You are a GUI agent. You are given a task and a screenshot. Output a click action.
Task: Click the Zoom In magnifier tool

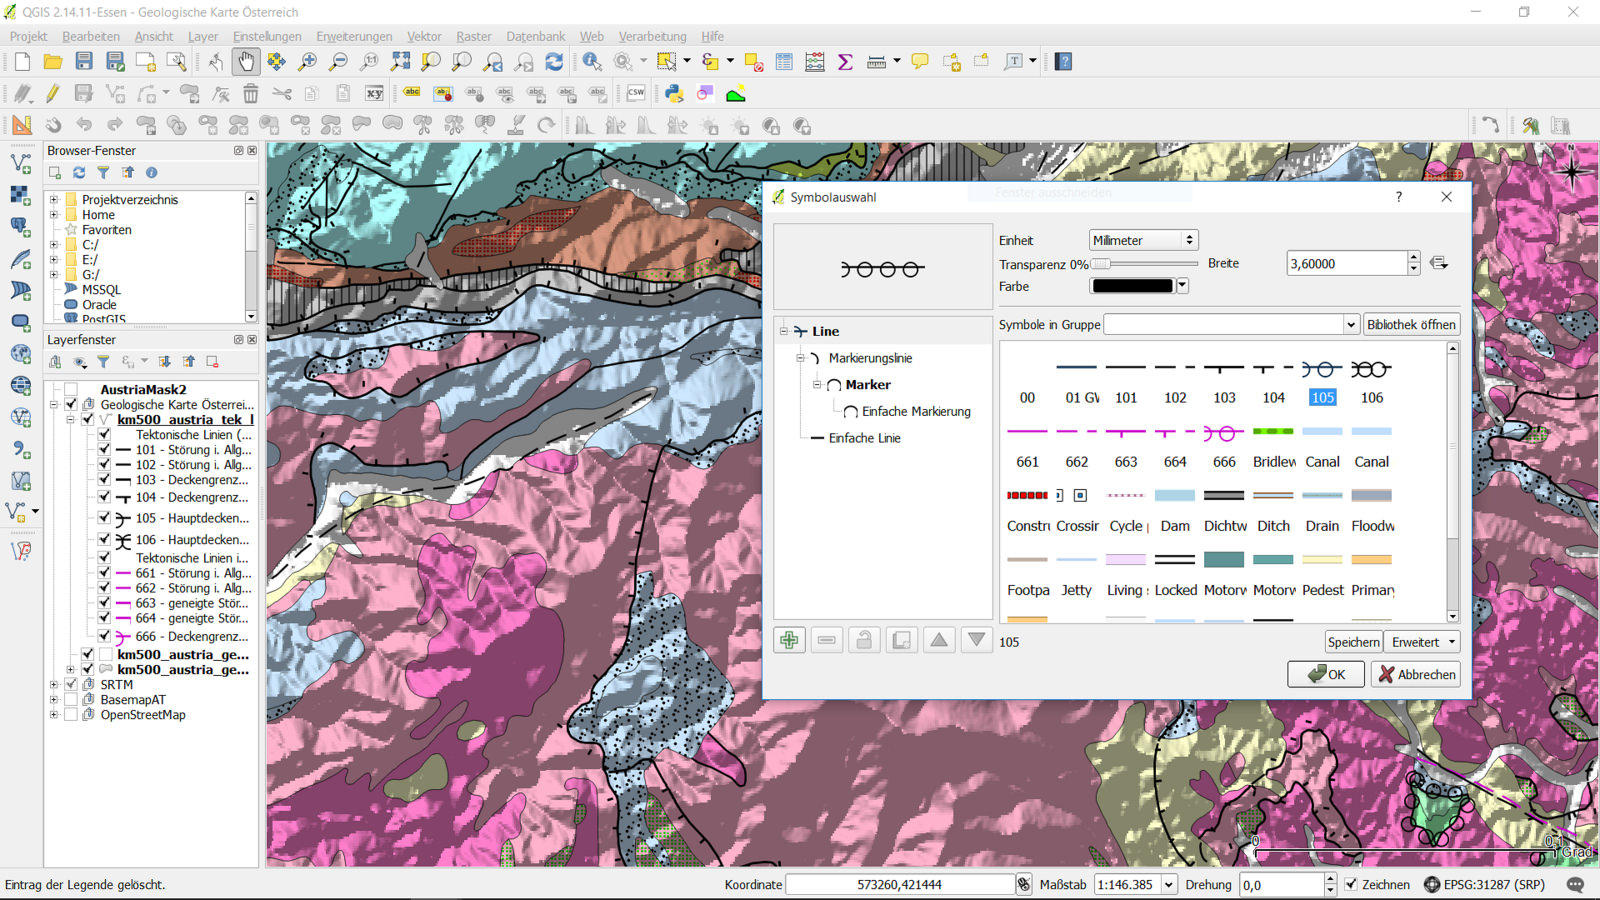click(308, 62)
